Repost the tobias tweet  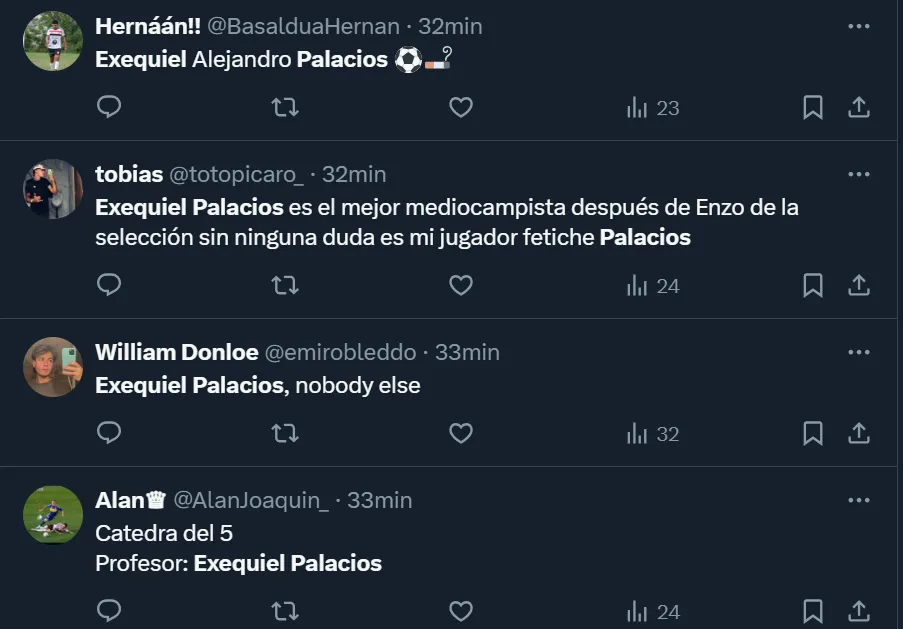pyautogui.click(x=285, y=285)
